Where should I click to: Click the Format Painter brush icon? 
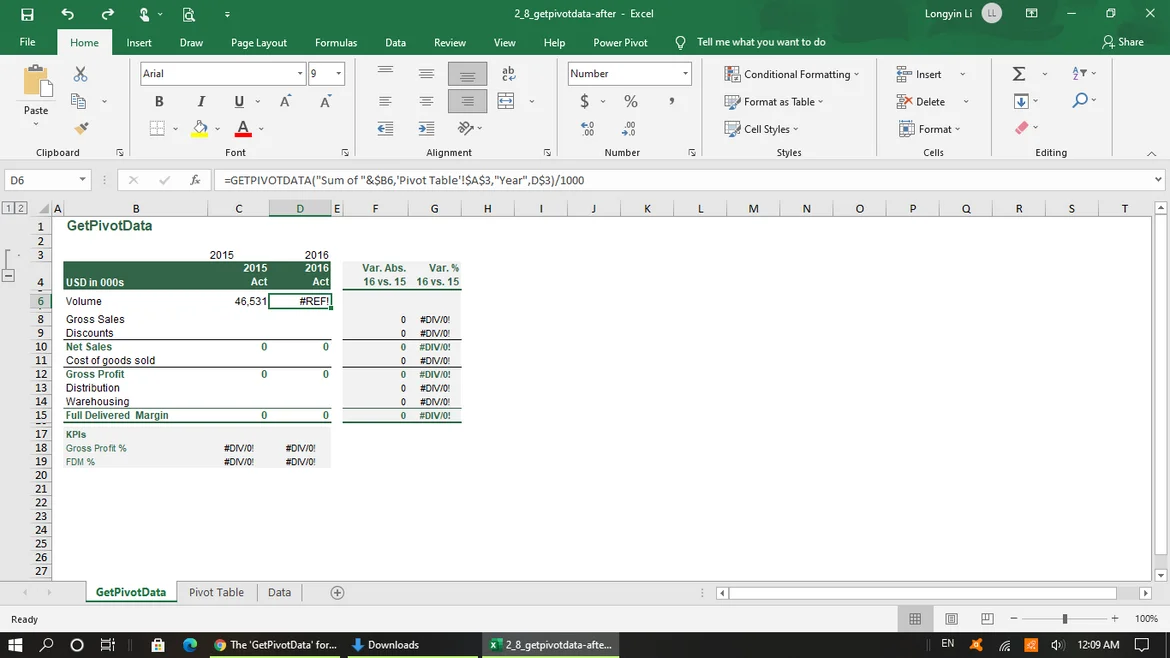81,128
